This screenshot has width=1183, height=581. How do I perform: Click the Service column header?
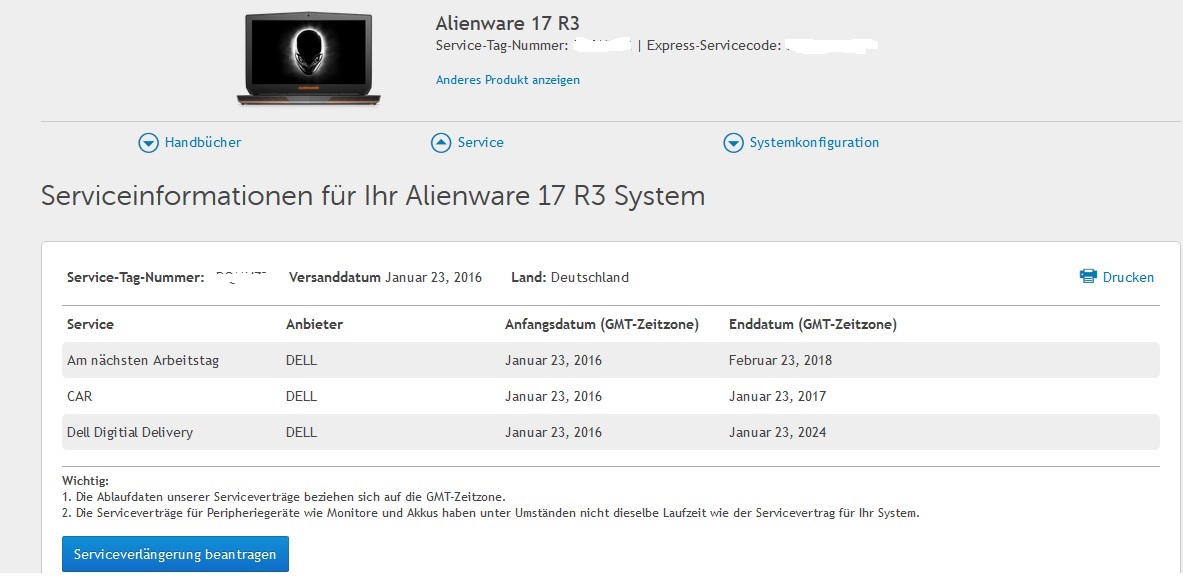tap(90, 324)
